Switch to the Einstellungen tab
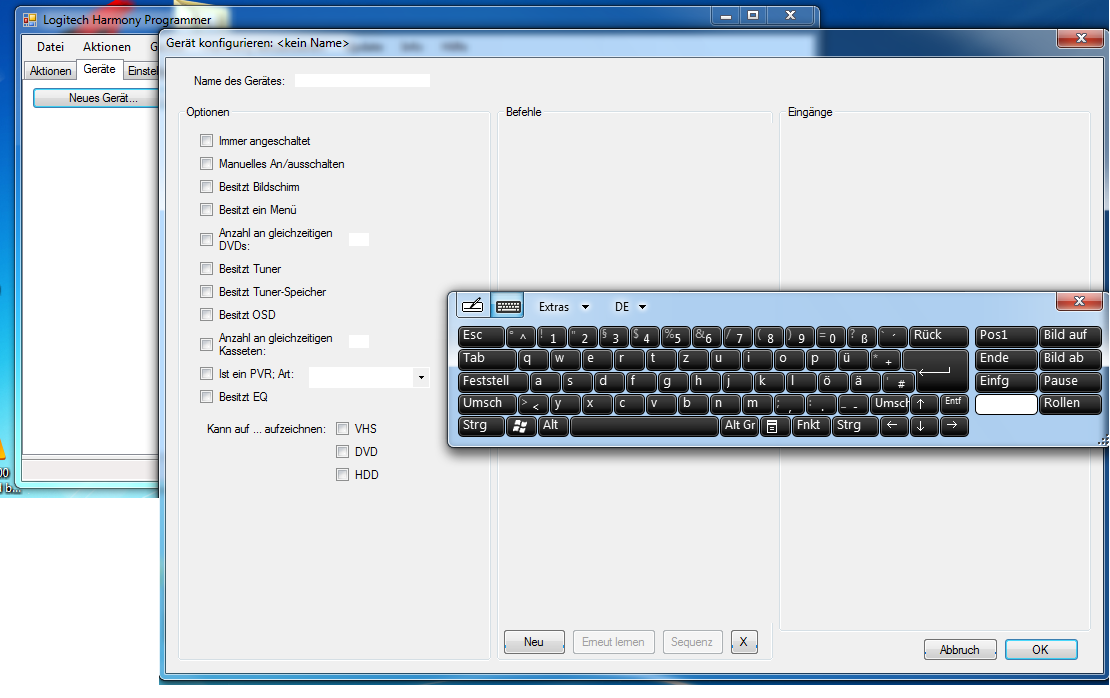 [142, 71]
